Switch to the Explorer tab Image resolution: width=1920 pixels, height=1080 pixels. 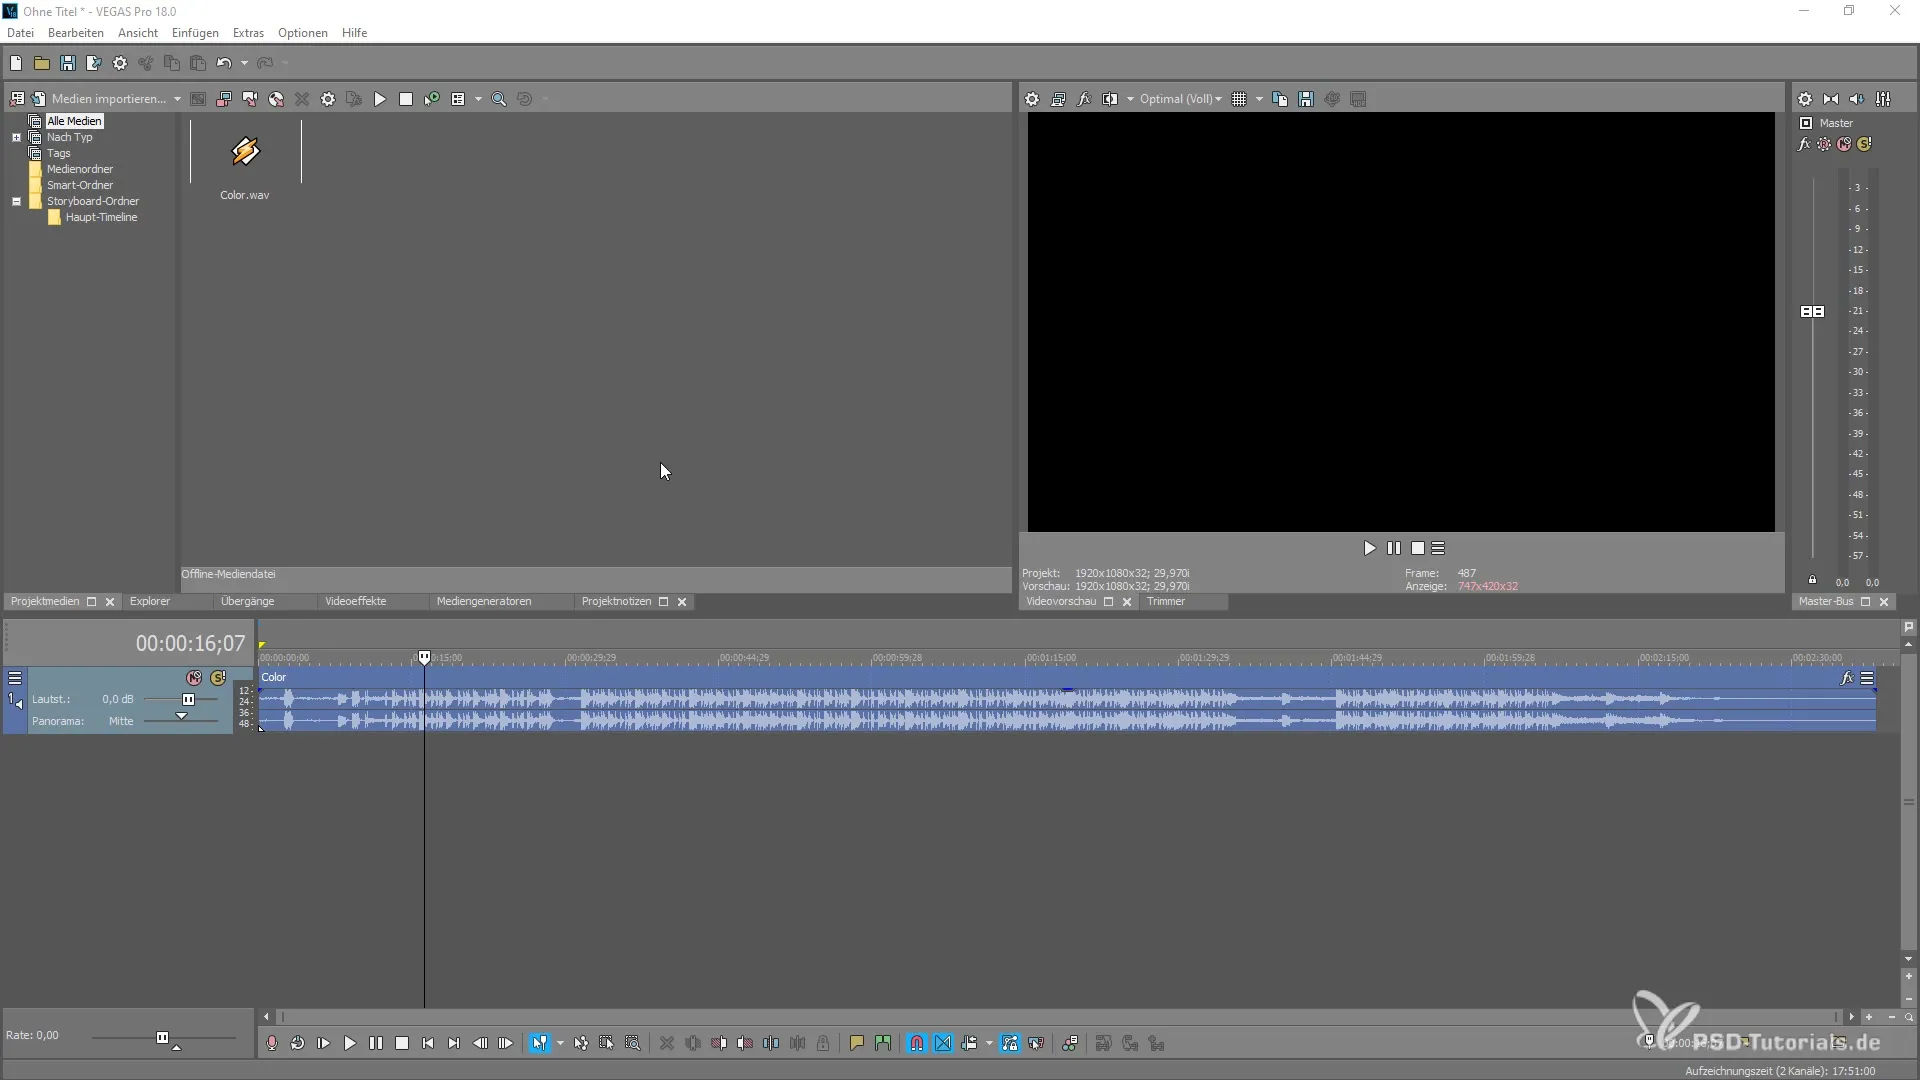pyautogui.click(x=150, y=601)
